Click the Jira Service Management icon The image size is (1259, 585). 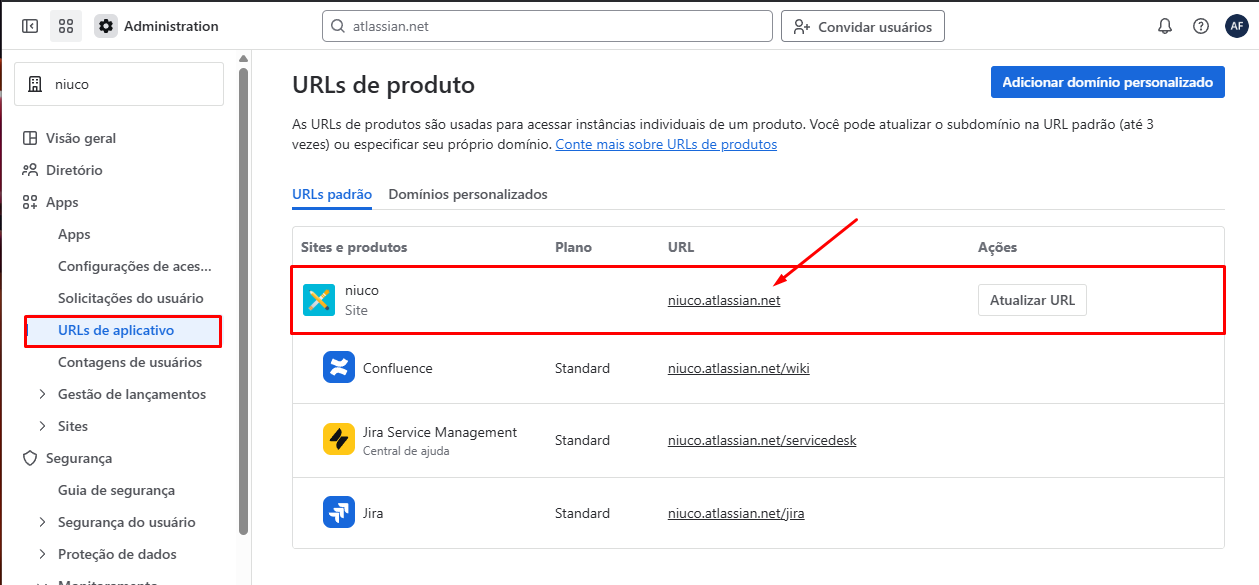point(339,440)
